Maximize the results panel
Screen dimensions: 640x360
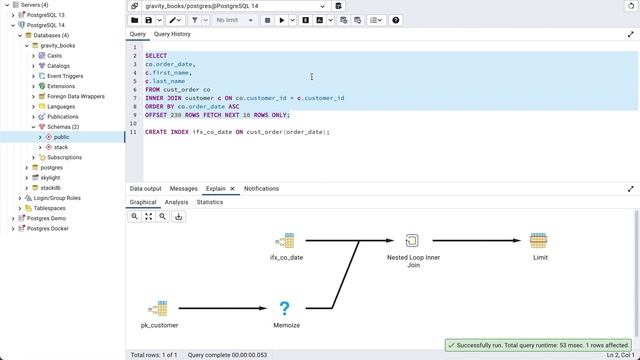pyautogui.click(x=631, y=189)
